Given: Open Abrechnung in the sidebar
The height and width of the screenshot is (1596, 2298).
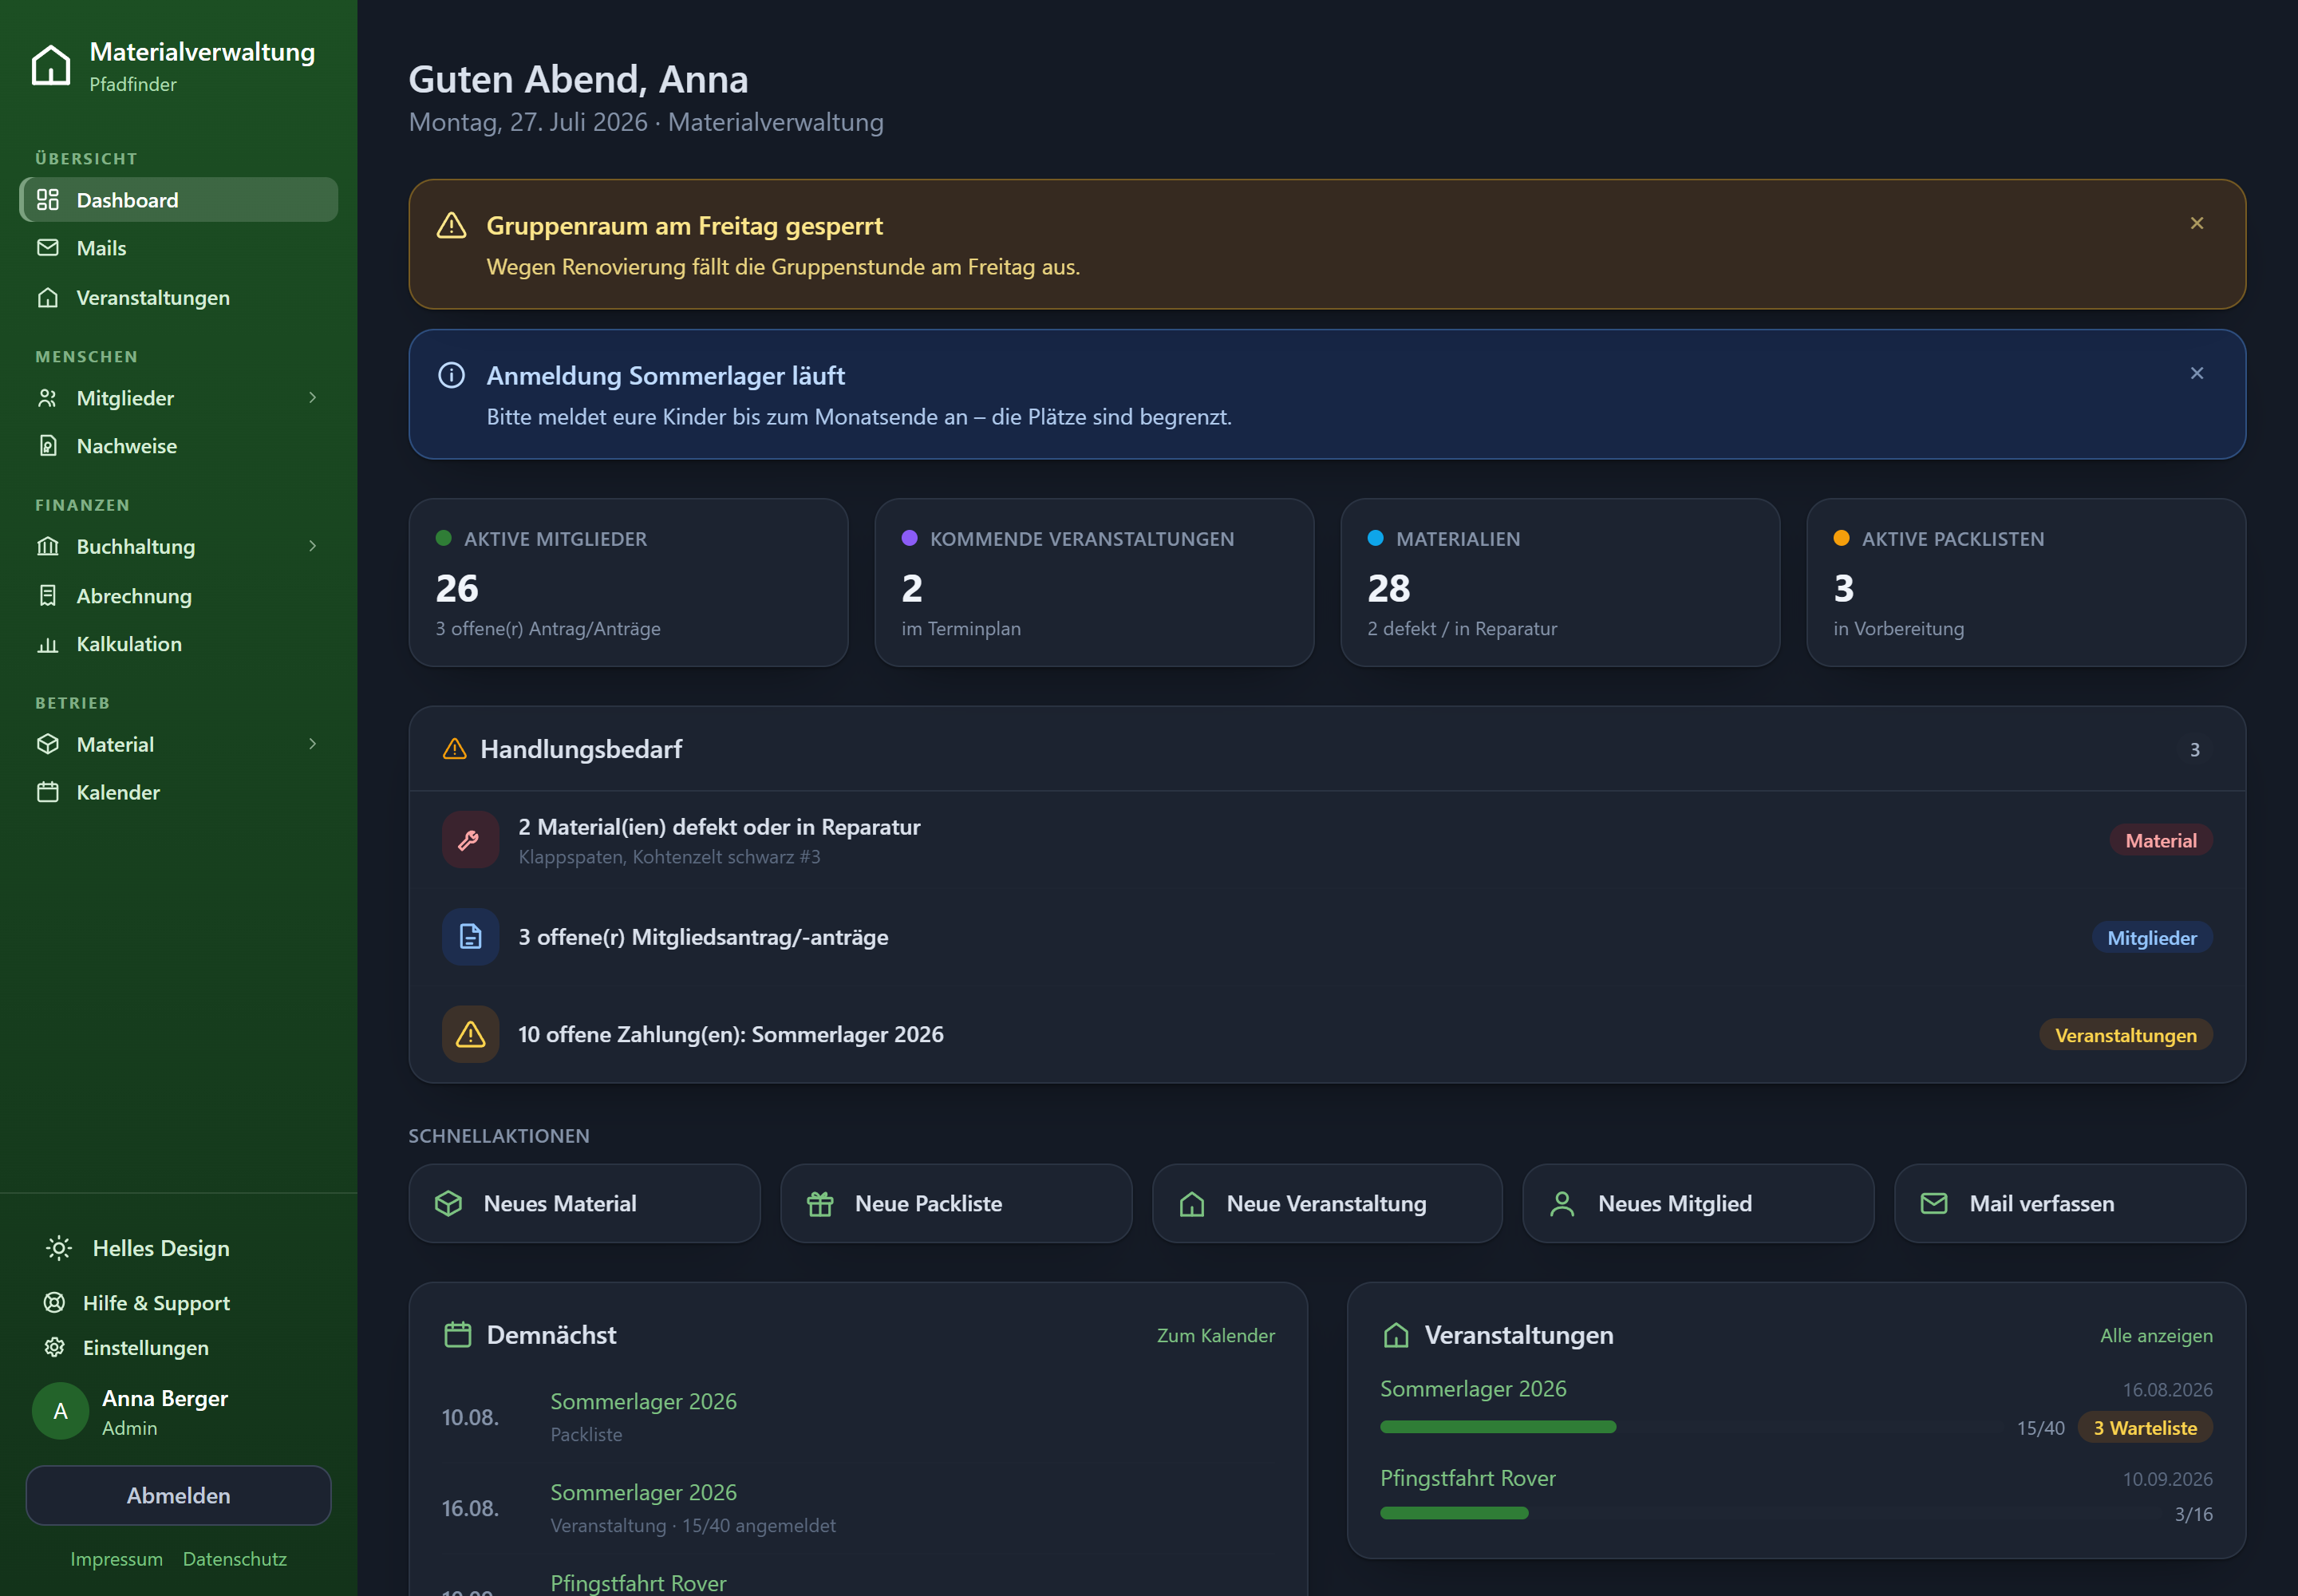Looking at the screenshot, I should pos(179,596).
